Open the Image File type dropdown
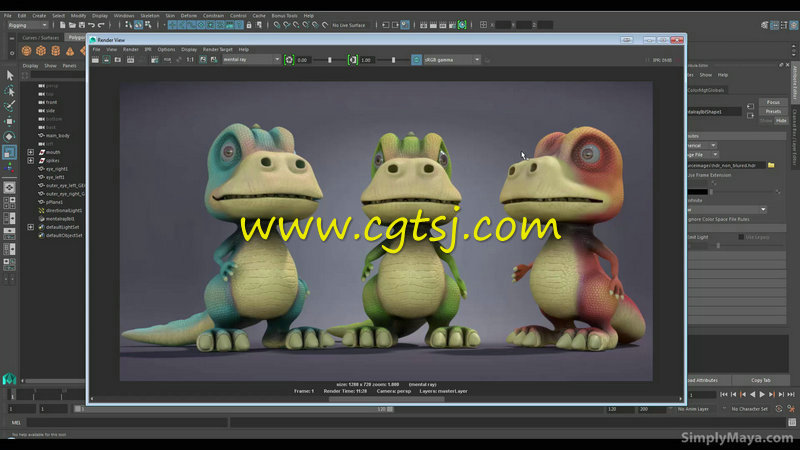 pyautogui.click(x=703, y=155)
